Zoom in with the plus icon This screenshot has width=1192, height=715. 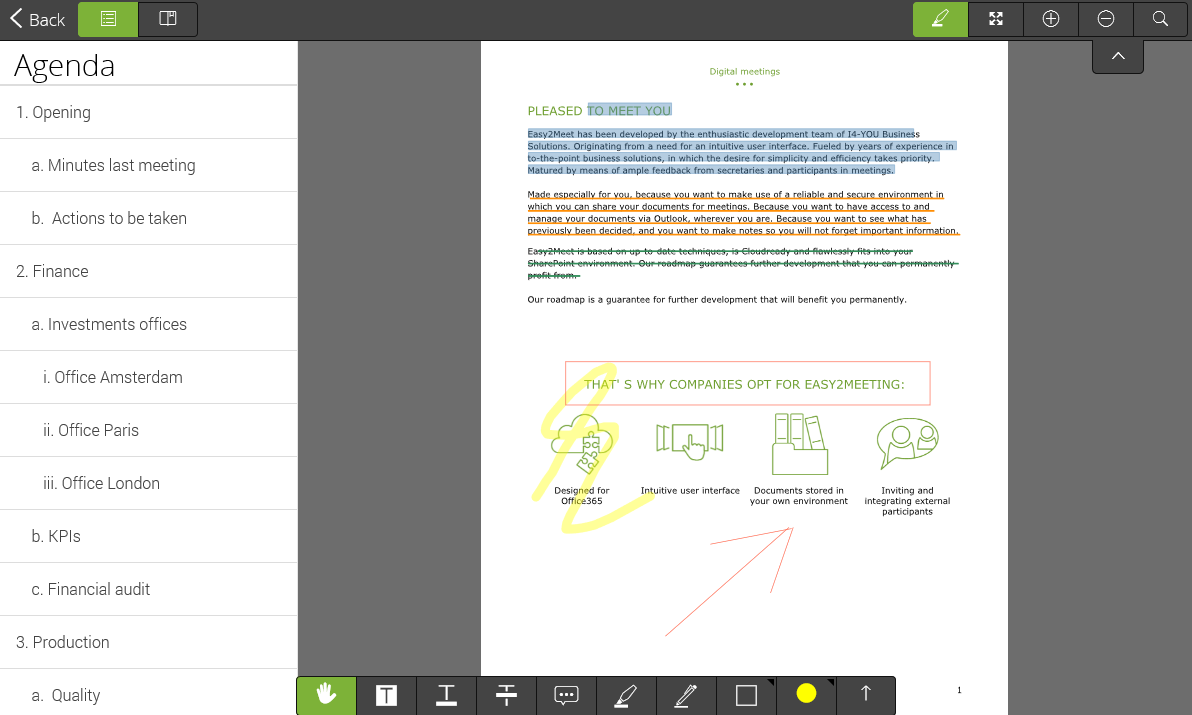1051,19
